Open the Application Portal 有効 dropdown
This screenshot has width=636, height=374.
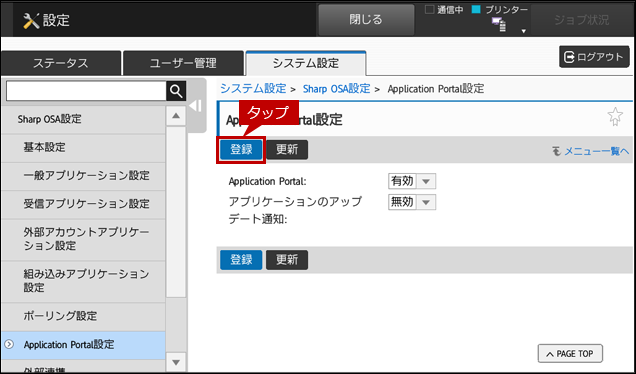point(412,181)
